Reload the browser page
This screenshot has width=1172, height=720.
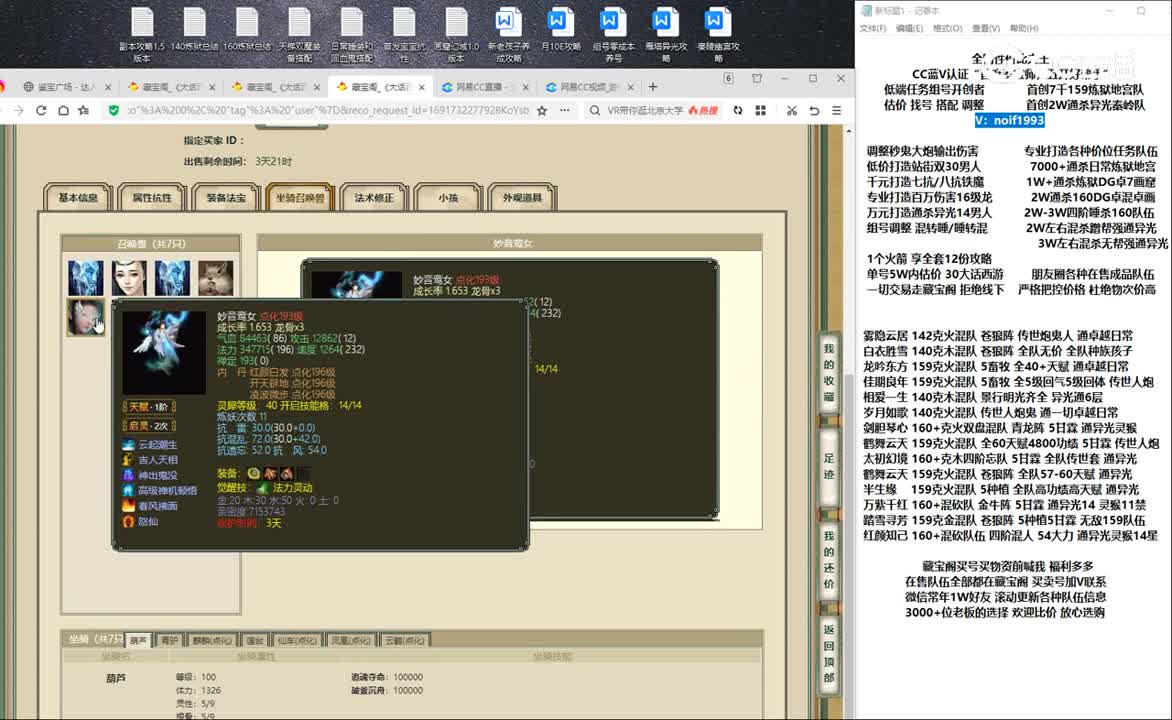coord(41,111)
